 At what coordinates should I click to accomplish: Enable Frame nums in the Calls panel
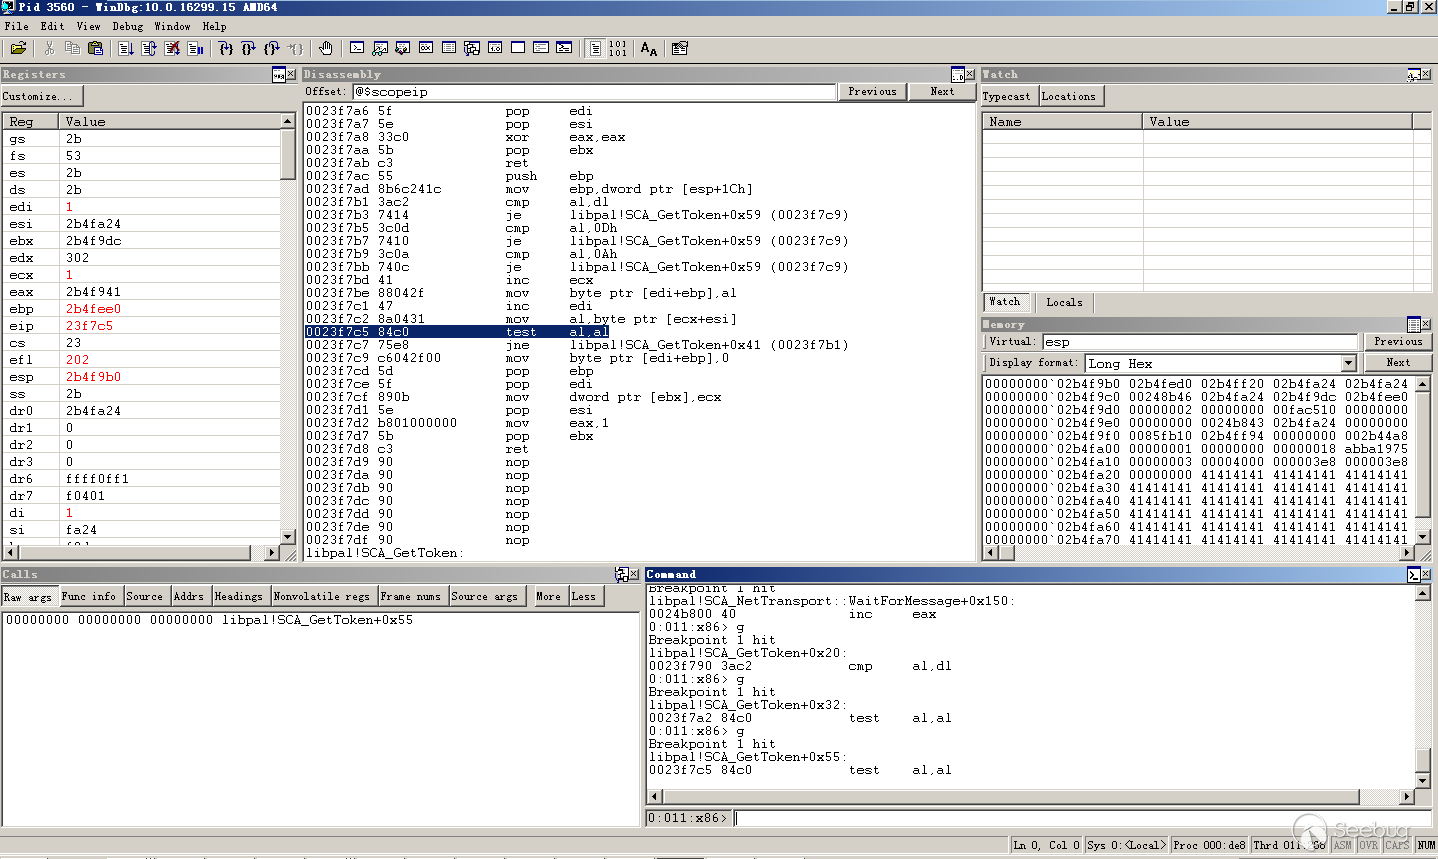click(411, 597)
